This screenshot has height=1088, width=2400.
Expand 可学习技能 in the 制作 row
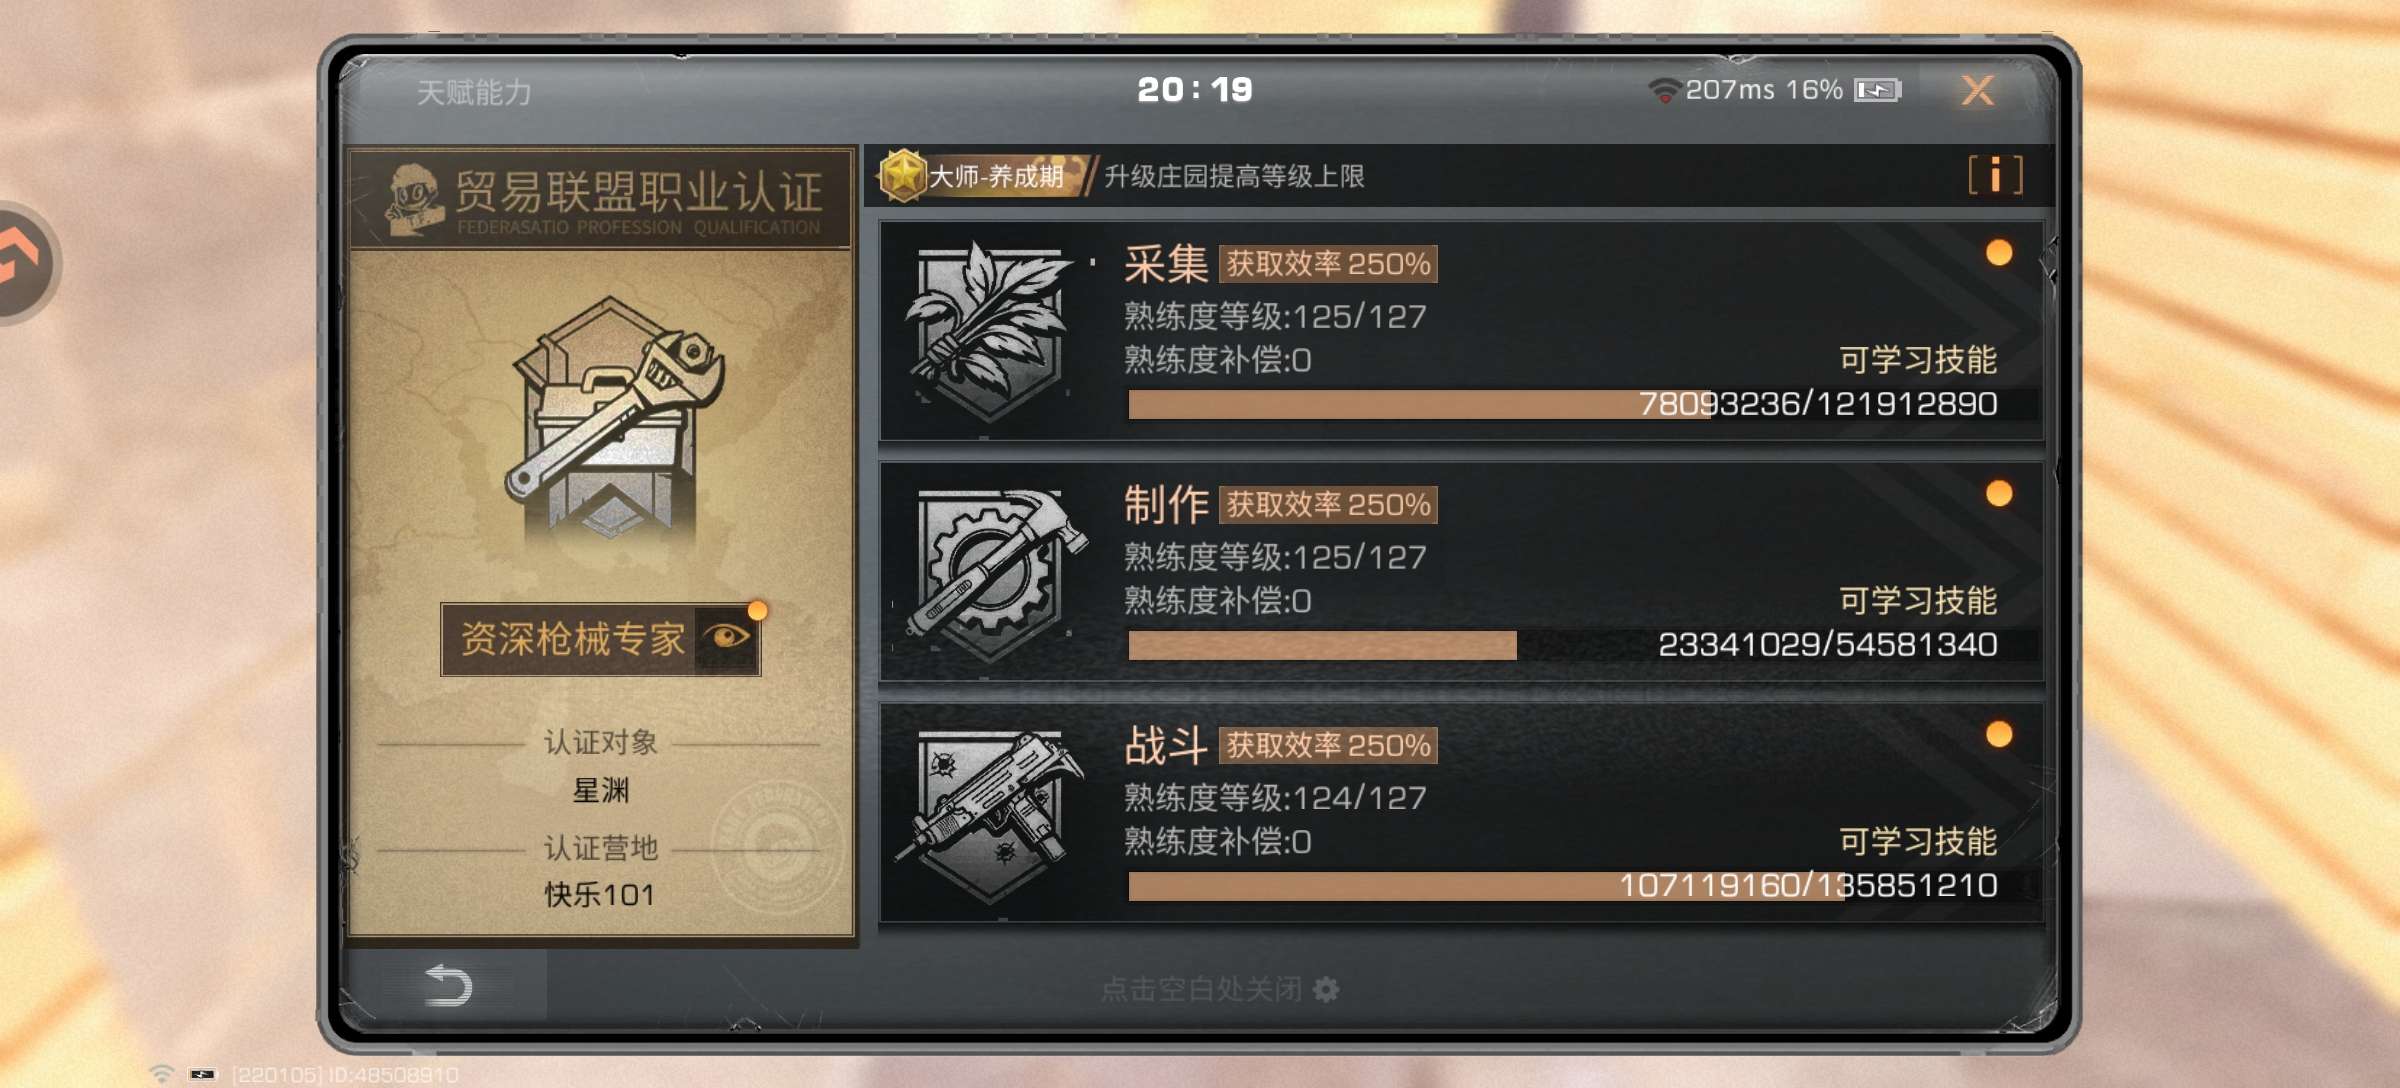1918,600
